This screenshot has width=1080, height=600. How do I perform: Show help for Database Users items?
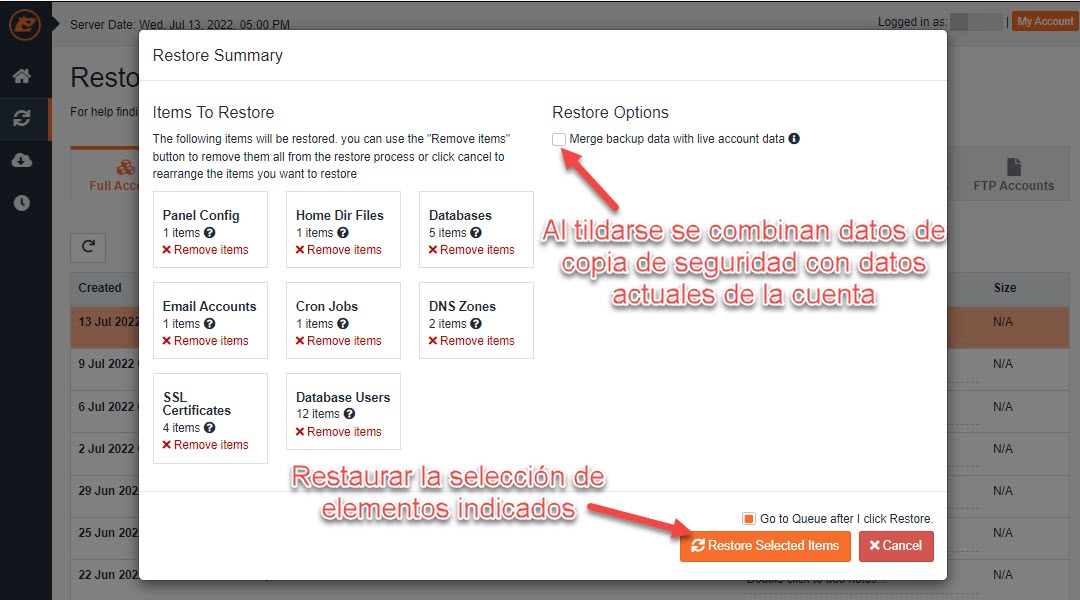349,414
